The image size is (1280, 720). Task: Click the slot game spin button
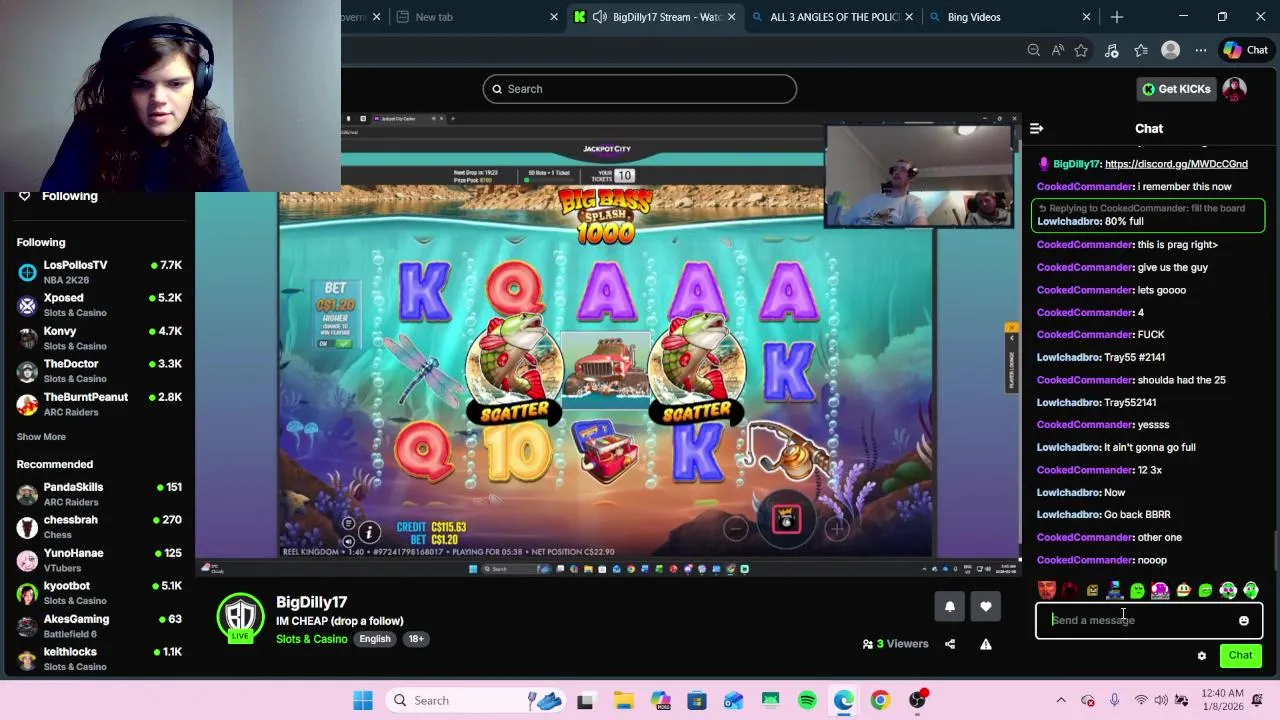(786, 520)
